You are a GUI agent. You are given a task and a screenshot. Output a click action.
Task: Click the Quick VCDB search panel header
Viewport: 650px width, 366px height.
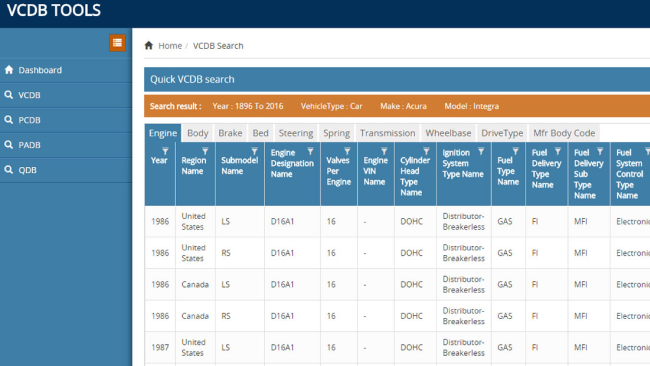click(x=397, y=79)
